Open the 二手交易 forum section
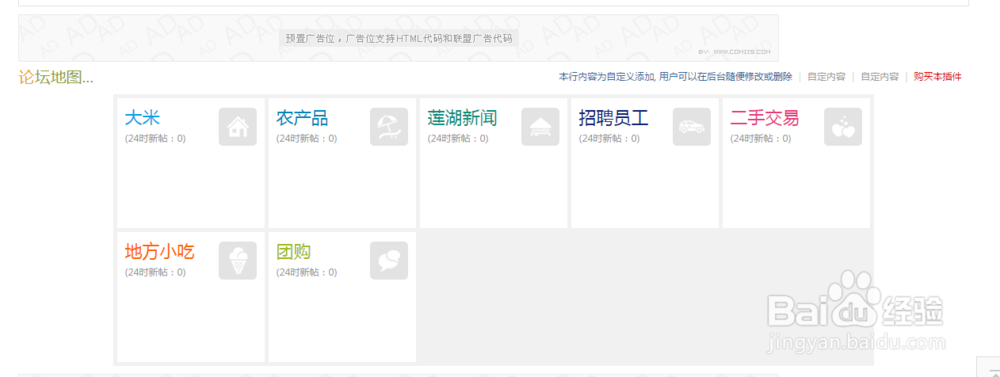Screen dimensions: 1000x377 [x=765, y=118]
